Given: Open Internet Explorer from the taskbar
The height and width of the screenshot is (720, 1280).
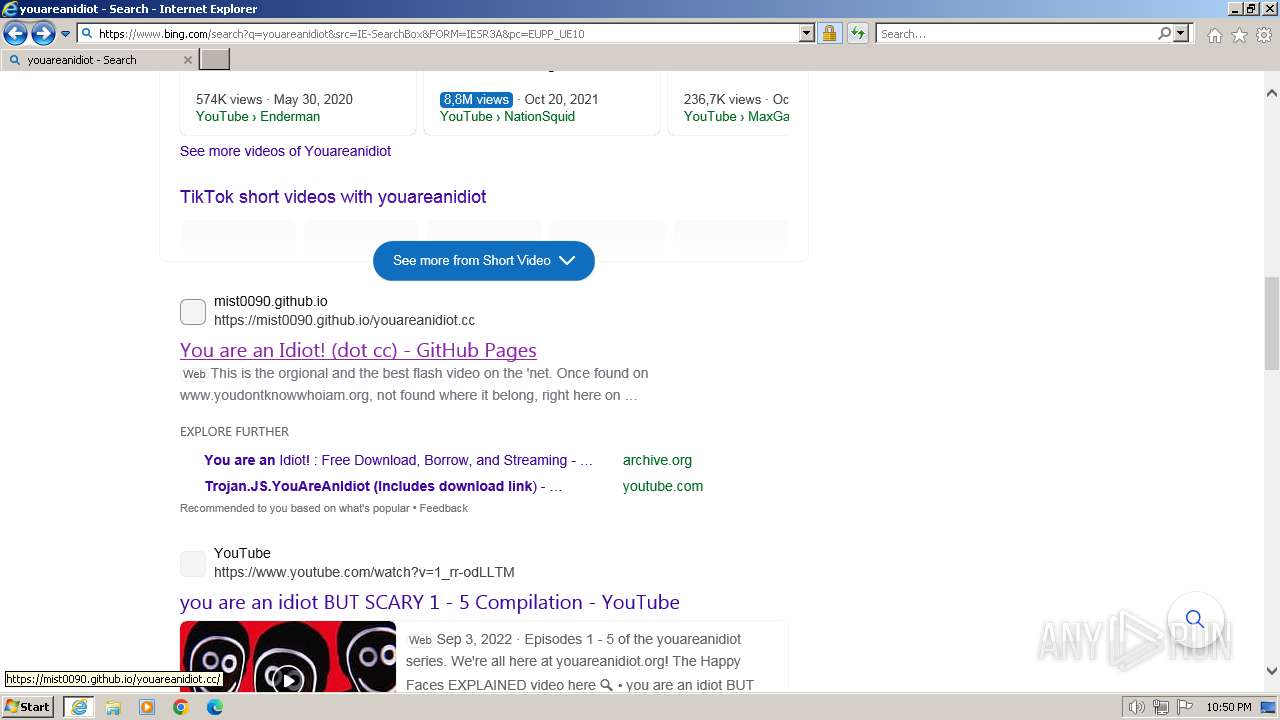Looking at the screenshot, I should click(78, 707).
